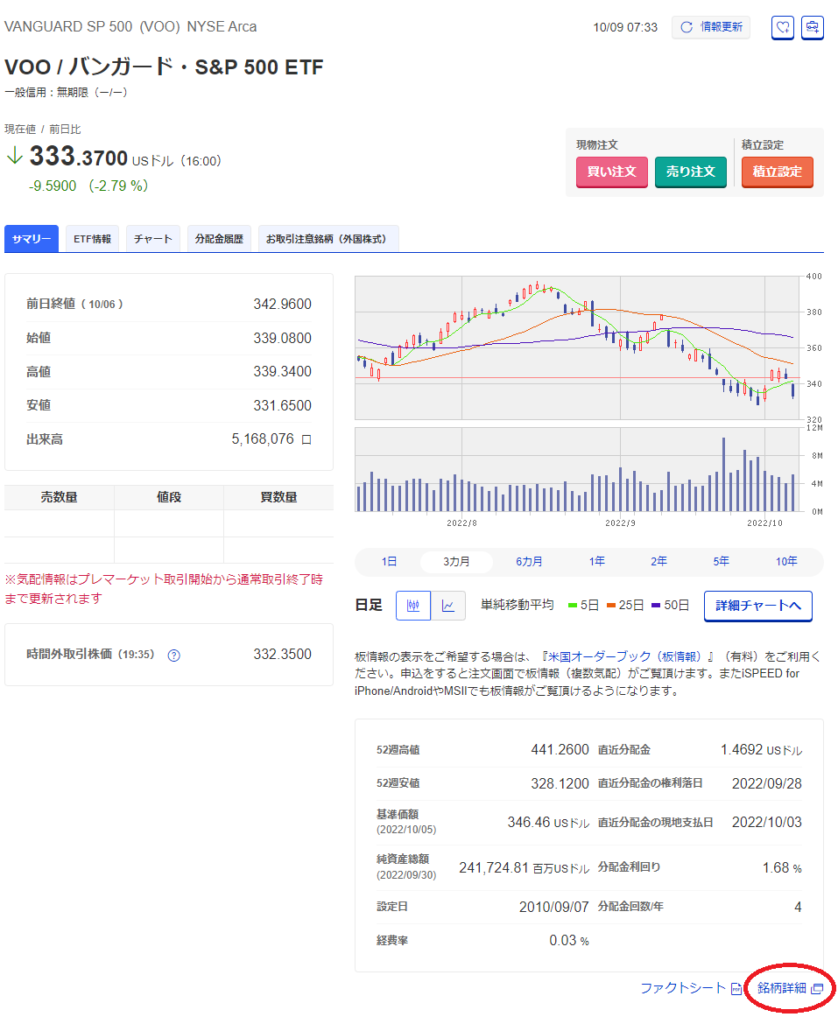Screen dimensions: 838x1024
Task: Set chart range to 10年
Action: click(786, 561)
